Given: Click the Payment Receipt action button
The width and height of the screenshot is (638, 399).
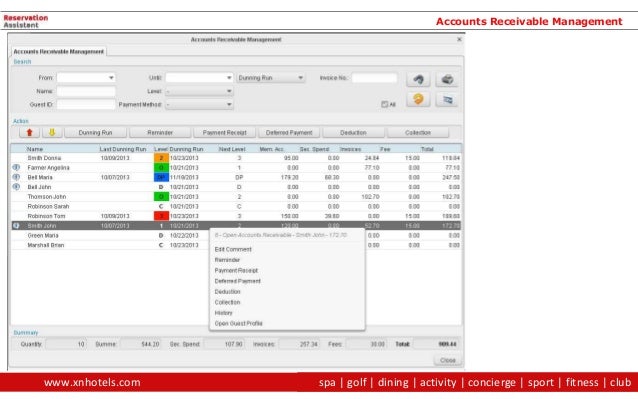Looking at the screenshot, I should 225,133.
